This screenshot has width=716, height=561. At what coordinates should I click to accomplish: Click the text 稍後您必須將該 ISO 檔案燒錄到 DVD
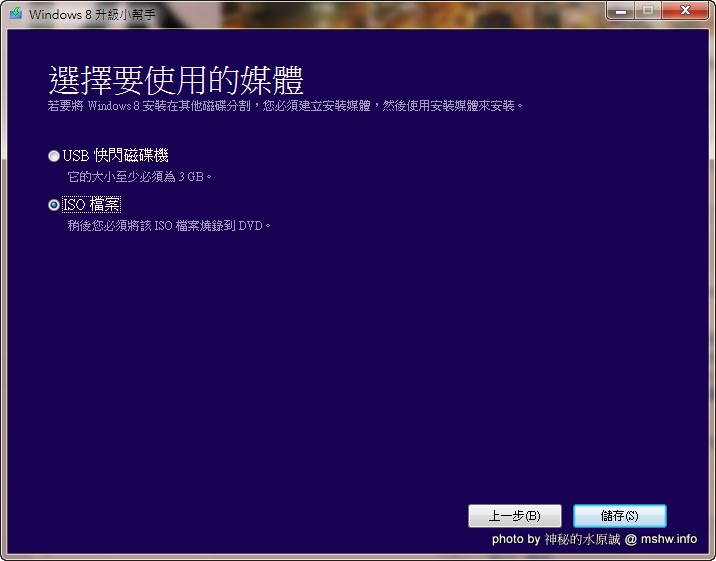pyautogui.click(x=169, y=225)
